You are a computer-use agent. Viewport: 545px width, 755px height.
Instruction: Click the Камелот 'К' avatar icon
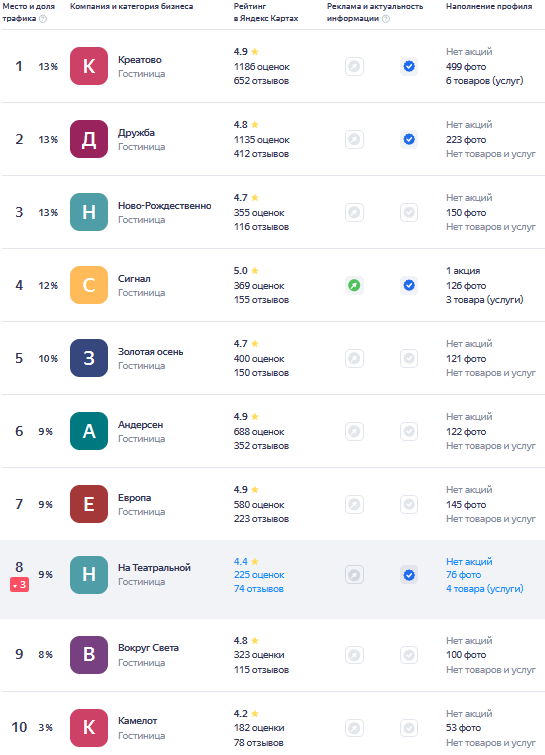pos(89,728)
